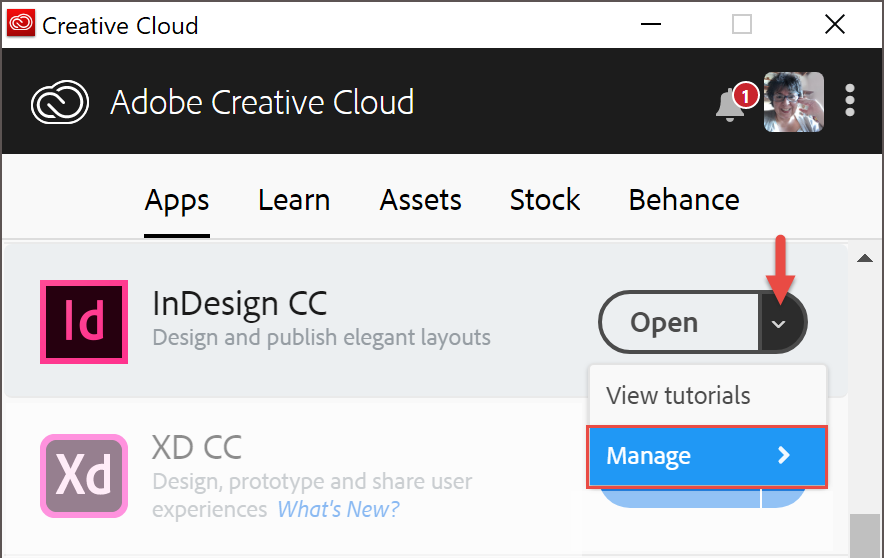Select the Apps tab
Image resolution: width=884 pixels, height=558 pixels.
pos(177,200)
